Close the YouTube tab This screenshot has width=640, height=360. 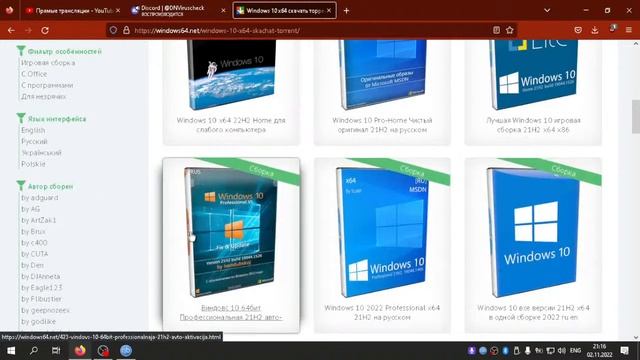[118, 11]
